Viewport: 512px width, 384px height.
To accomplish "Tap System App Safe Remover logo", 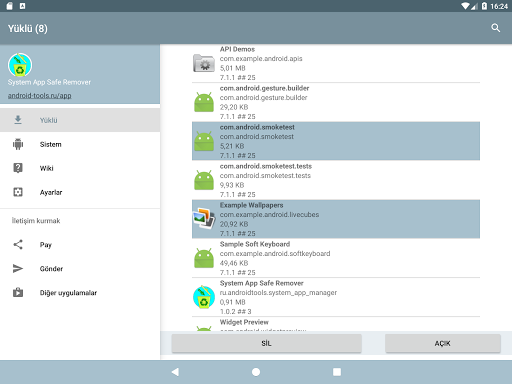I will [20, 65].
